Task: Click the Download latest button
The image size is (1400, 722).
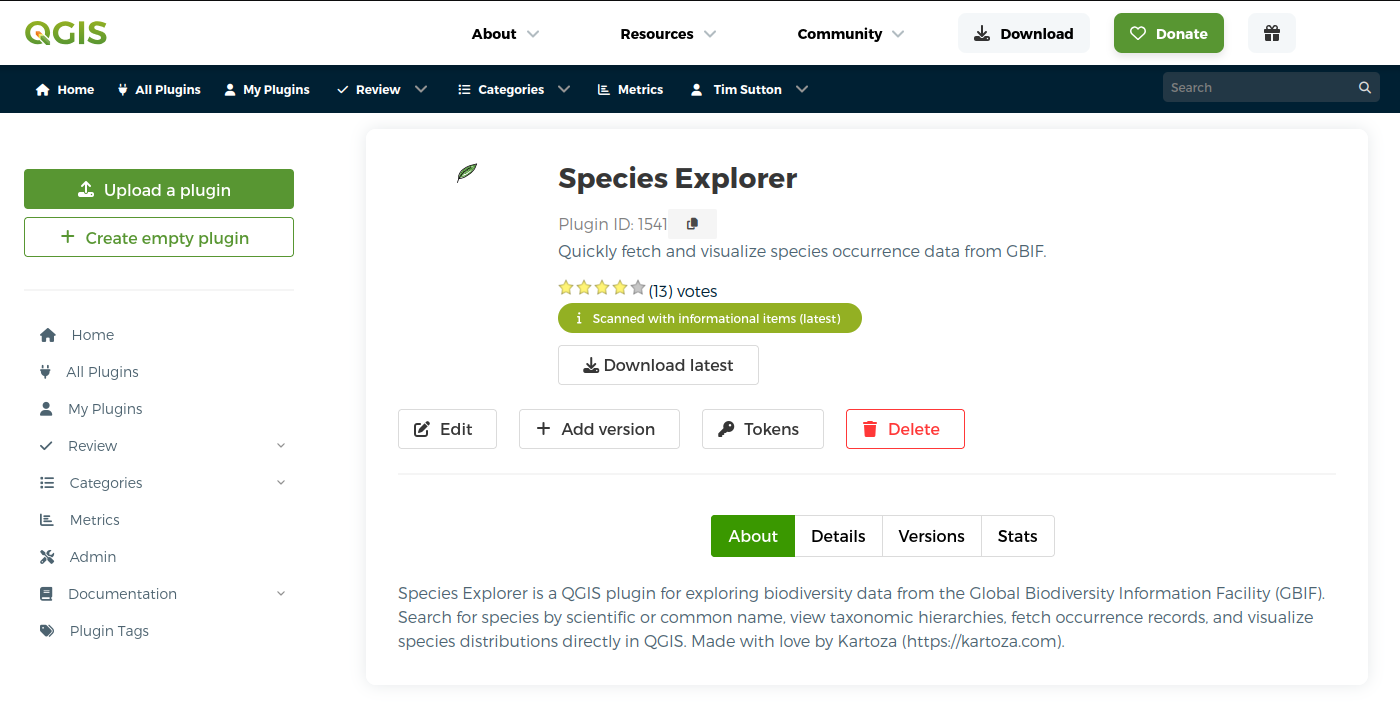Action: (x=658, y=365)
